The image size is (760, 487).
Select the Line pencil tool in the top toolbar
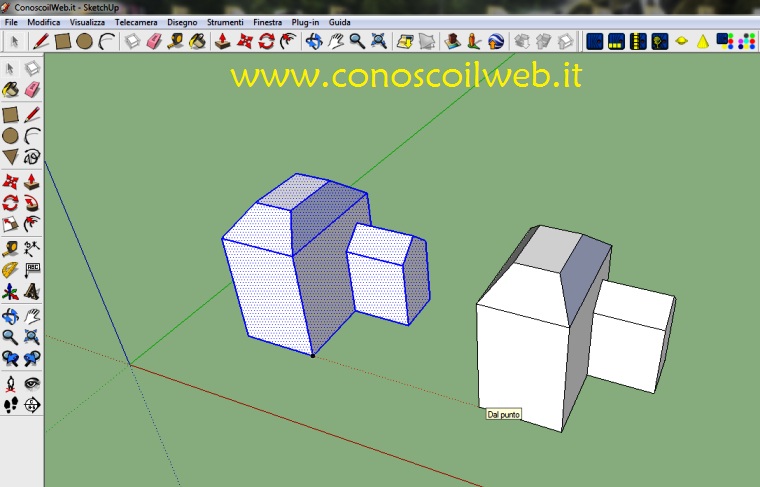coord(41,41)
